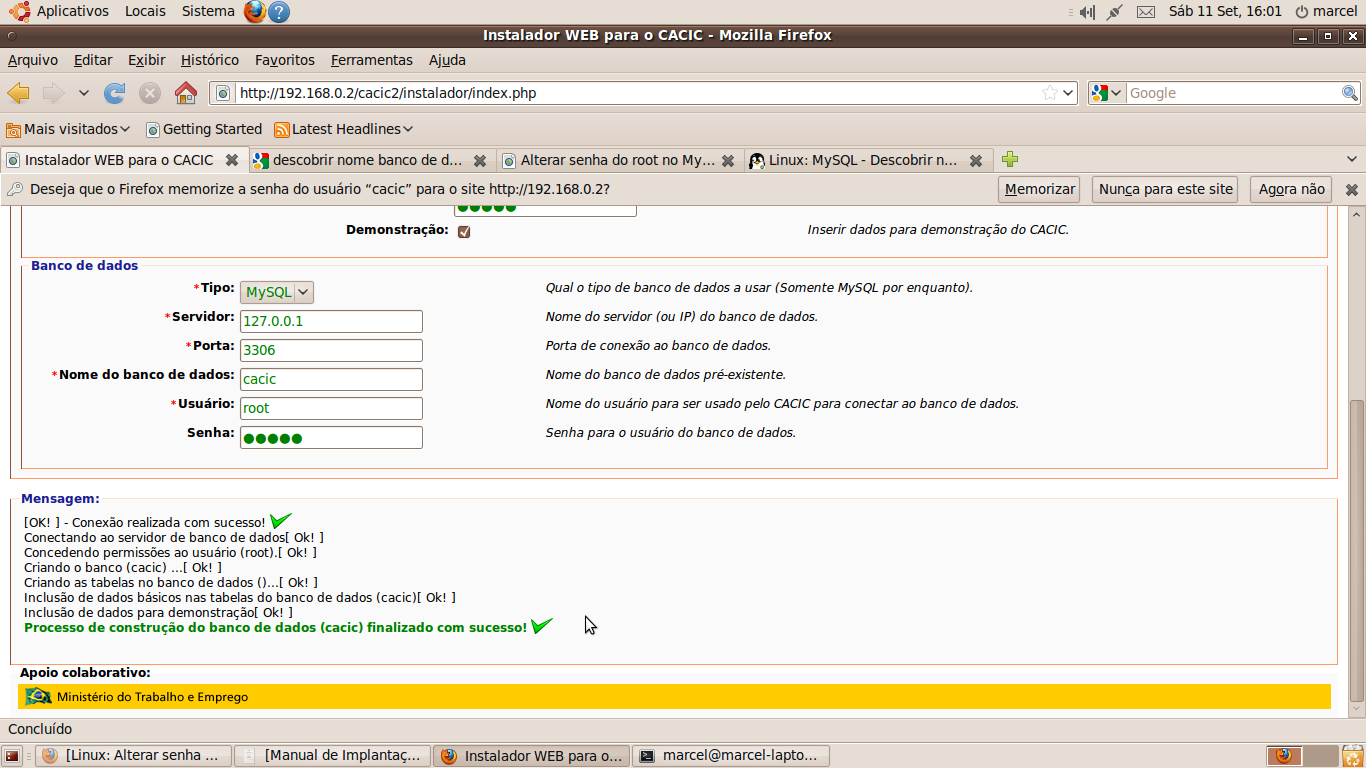The width and height of the screenshot is (1366, 768).
Task: Open the Mais visitados bookmarks folder
Action: [68, 129]
